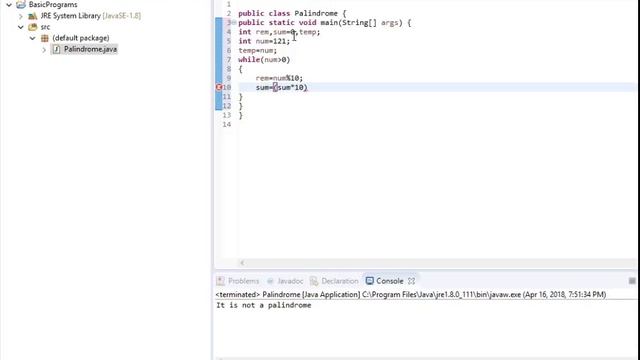
Task: Click the 'public static void main' code line
Action: [x=324, y=23]
